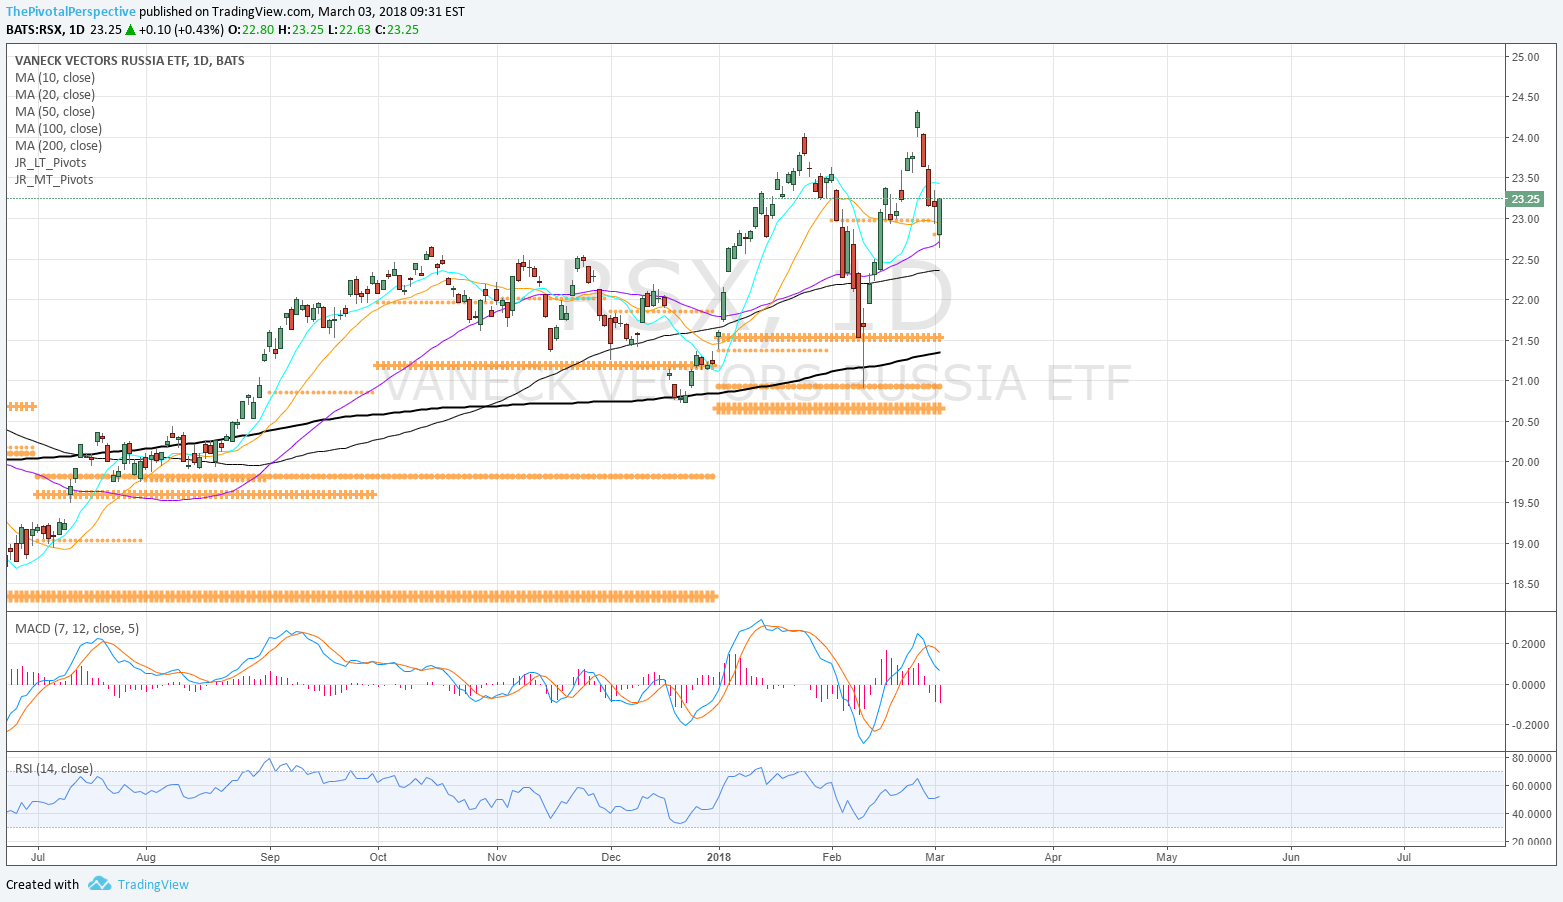Screen dimensions: 1563x902
Task: Click the MA (200, close) indicator label
Action: 58,146
